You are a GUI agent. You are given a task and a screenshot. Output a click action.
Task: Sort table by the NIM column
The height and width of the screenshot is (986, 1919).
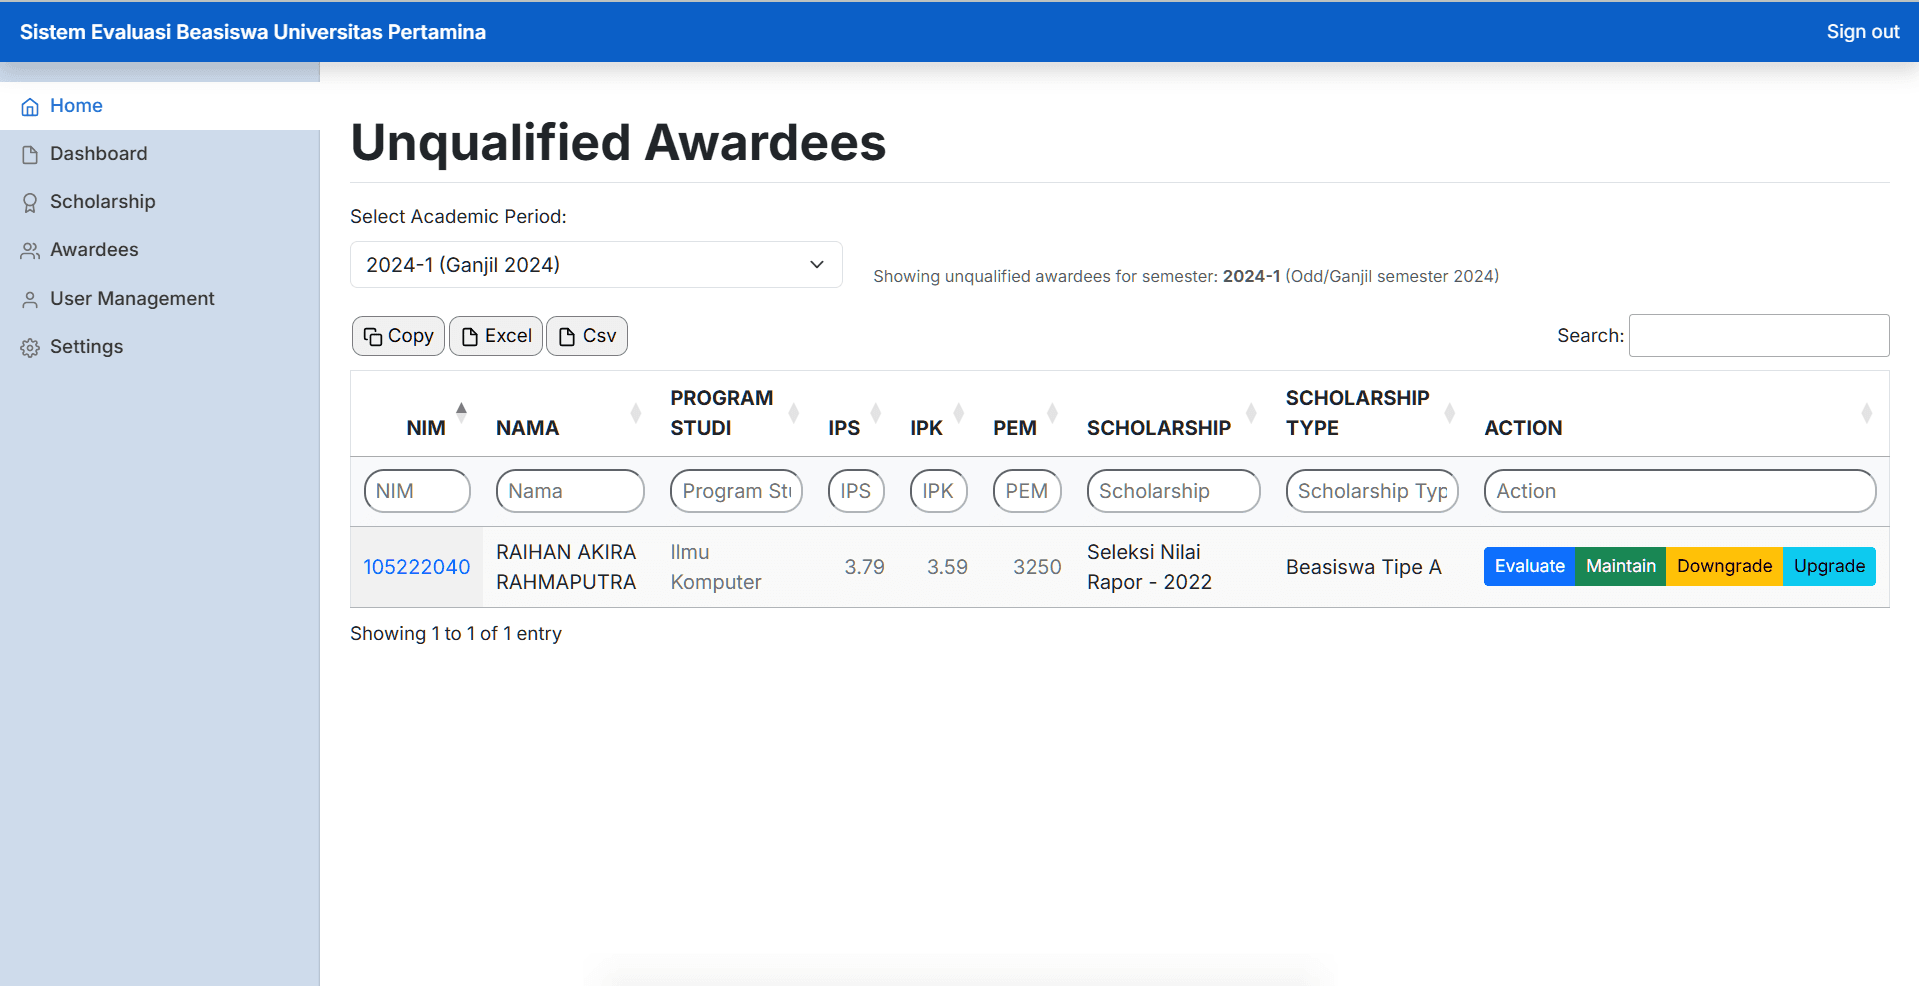click(426, 427)
